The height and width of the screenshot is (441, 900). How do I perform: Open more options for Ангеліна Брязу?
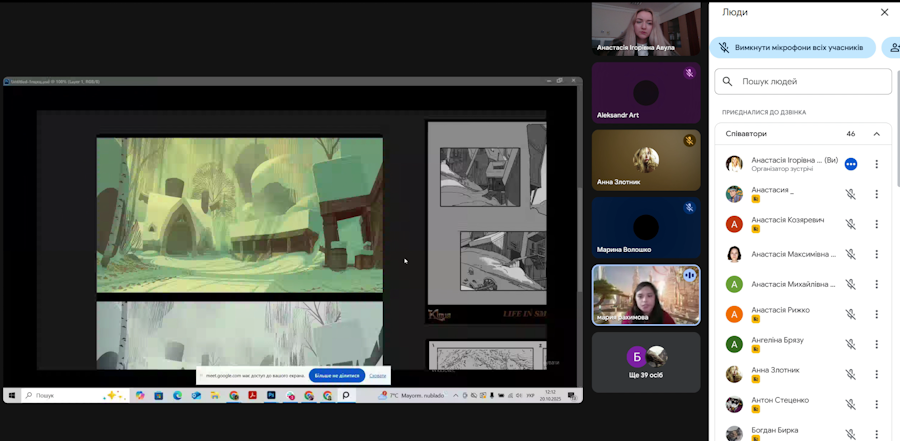876,344
